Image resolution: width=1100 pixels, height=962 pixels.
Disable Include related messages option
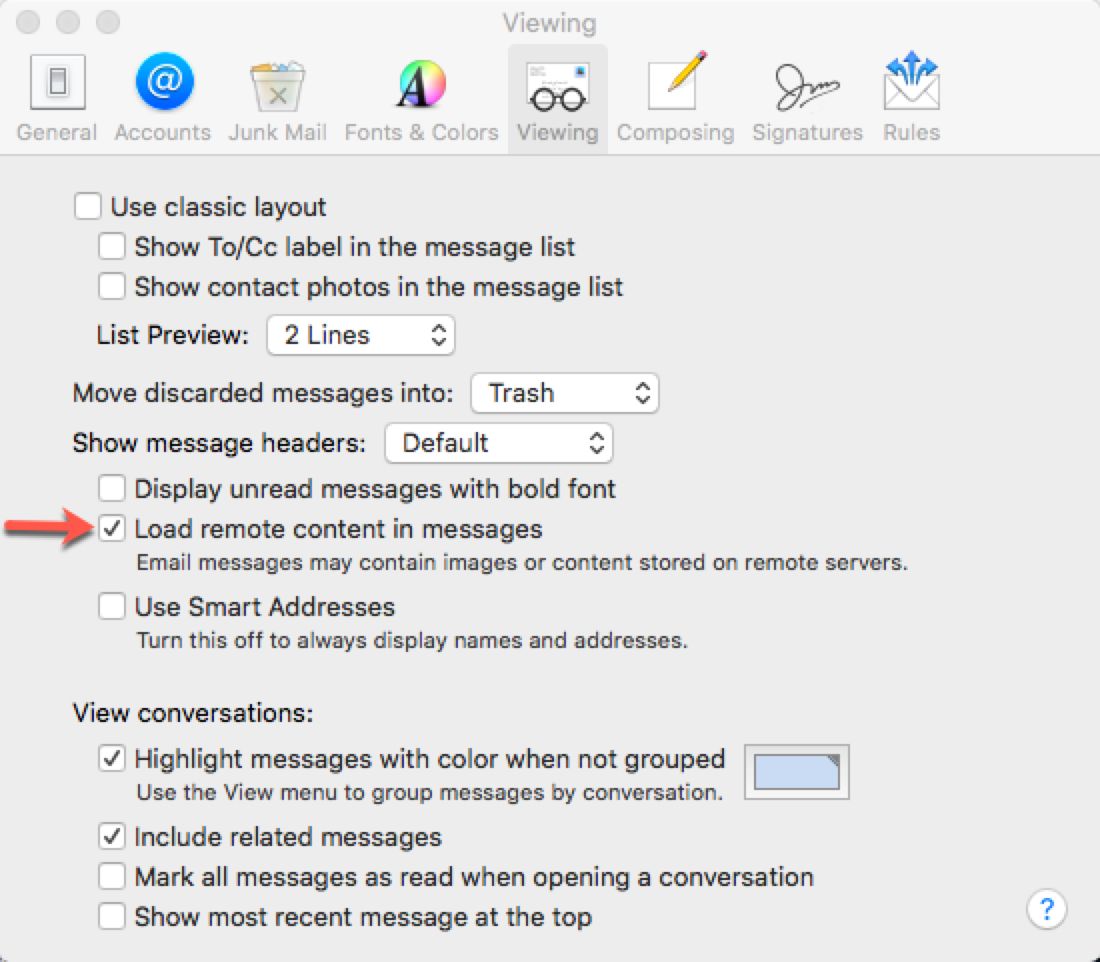[x=112, y=837]
